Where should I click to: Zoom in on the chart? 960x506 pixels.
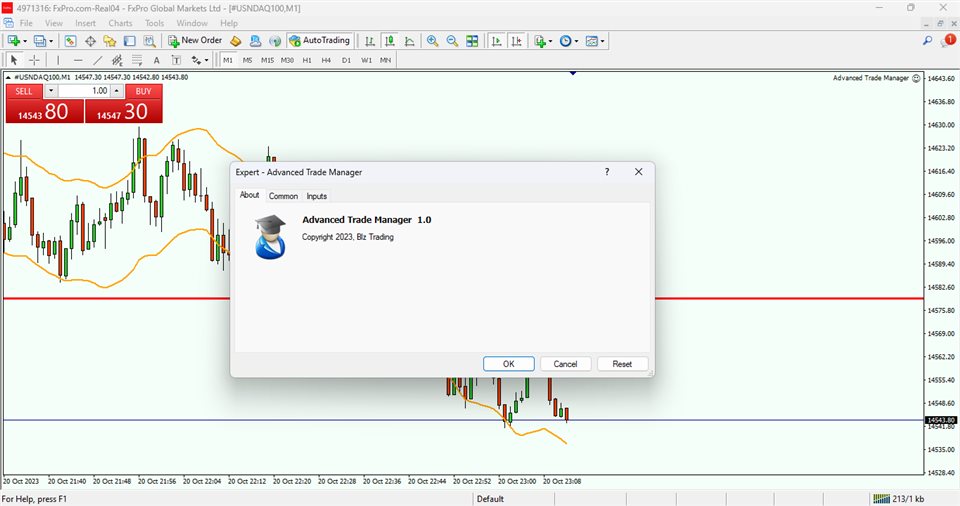pos(432,41)
